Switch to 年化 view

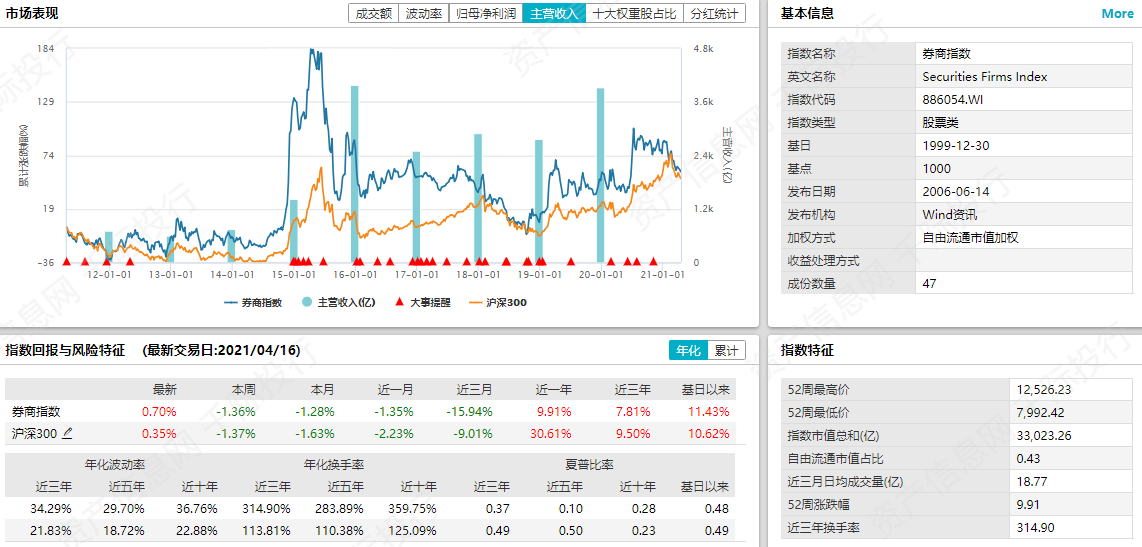click(x=688, y=351)
